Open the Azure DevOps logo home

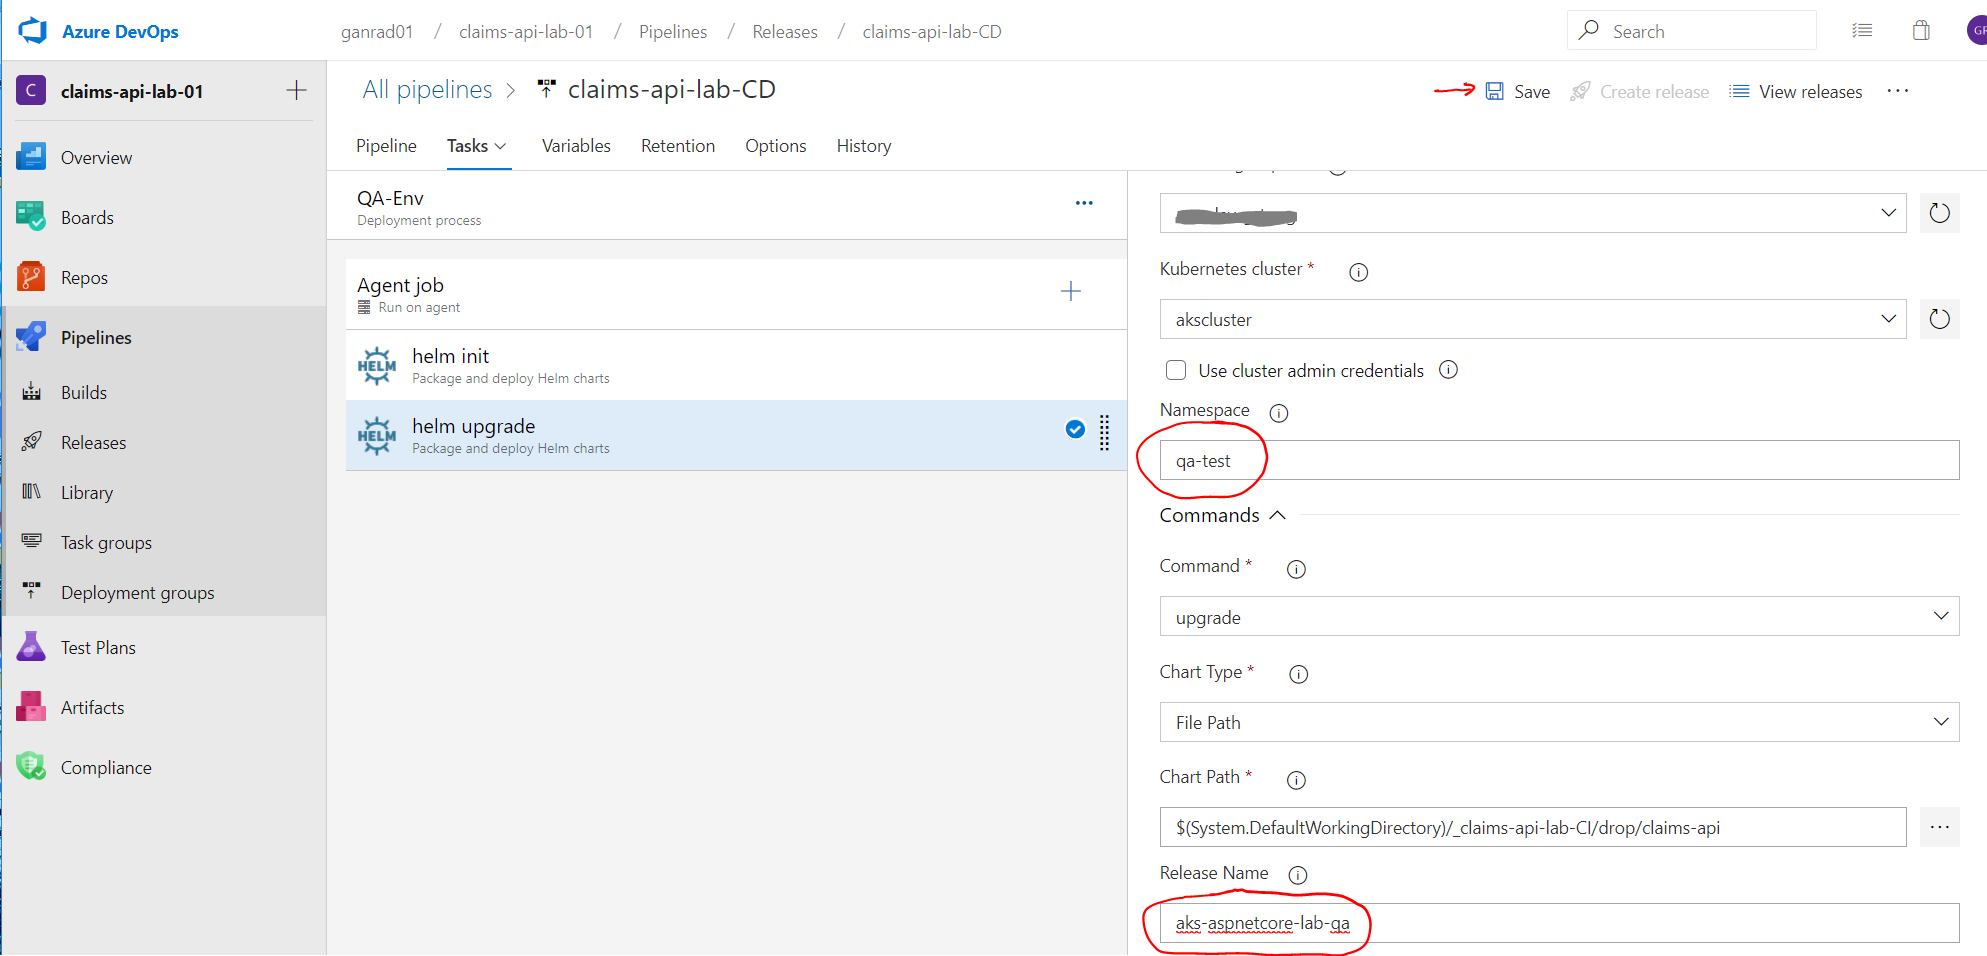(x=32, y=31)
